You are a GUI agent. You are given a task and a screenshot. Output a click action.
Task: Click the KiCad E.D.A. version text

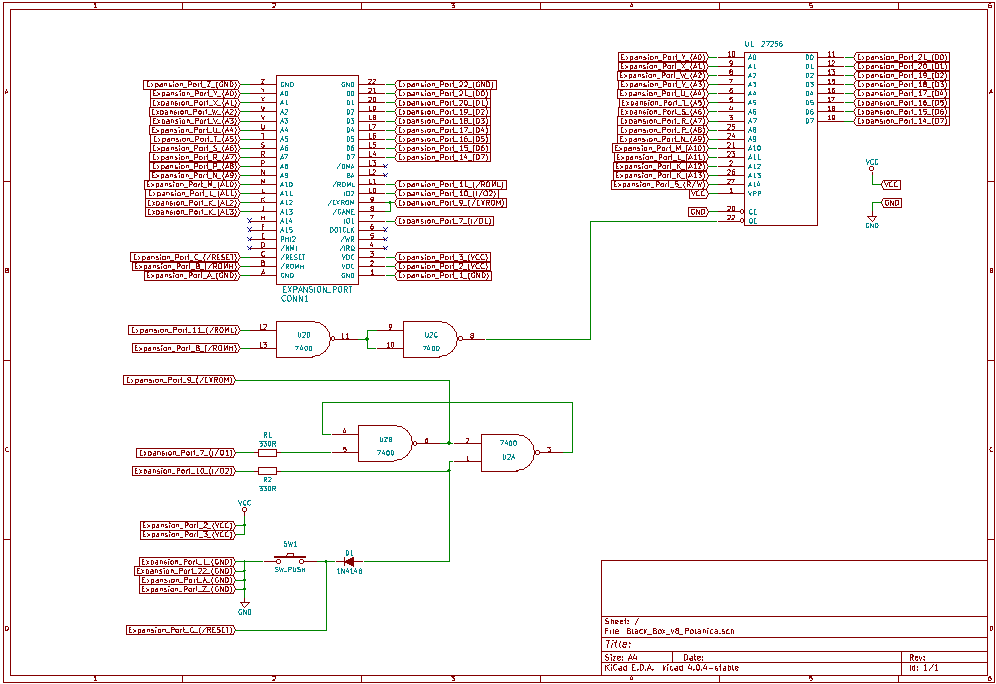pos(671,668)
